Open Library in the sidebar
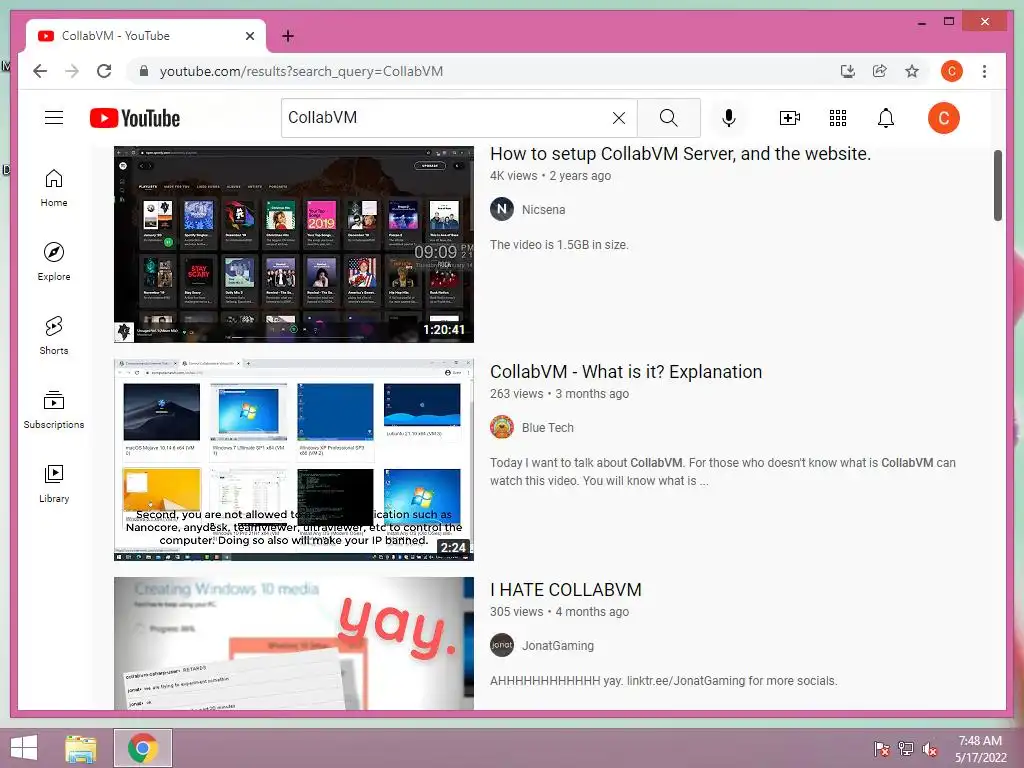The image size is (1024, 768). click(x=54, y=483)
